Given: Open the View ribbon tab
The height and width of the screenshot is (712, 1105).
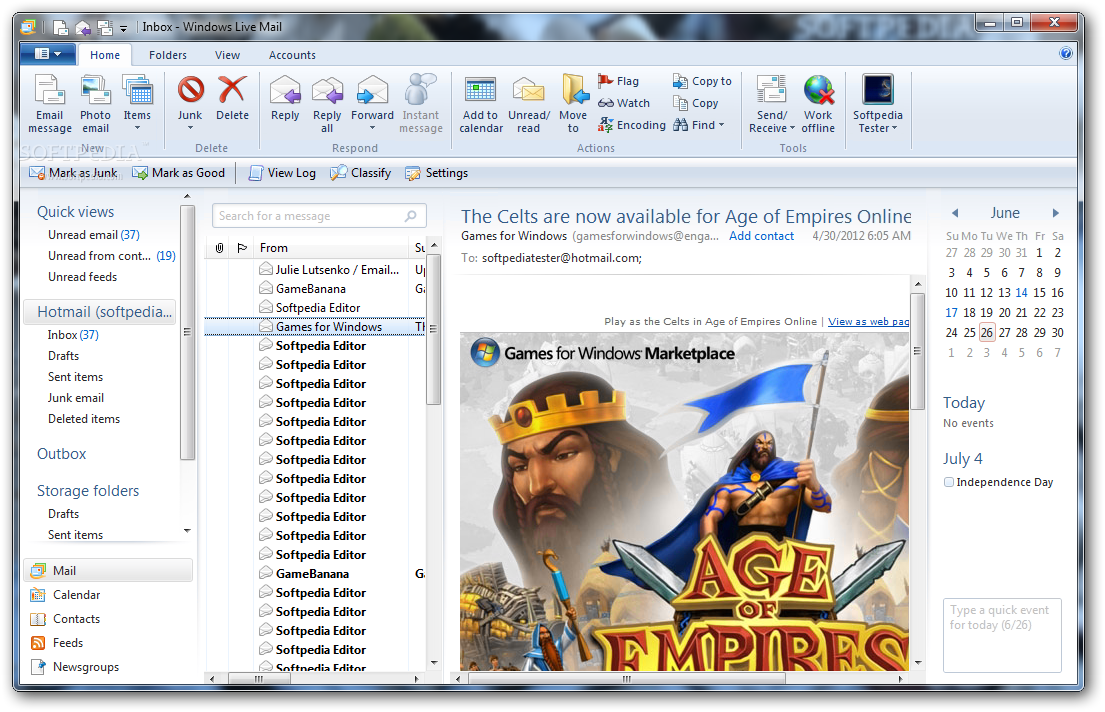Looking at the screenshot, I should 227,55.
